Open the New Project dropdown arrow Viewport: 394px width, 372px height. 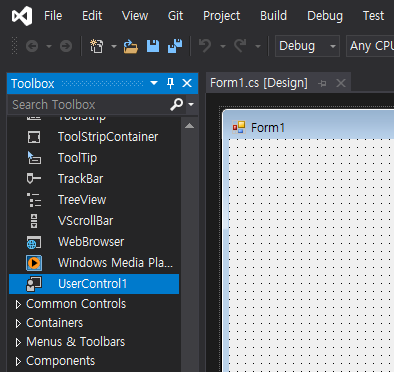(114, 46)
